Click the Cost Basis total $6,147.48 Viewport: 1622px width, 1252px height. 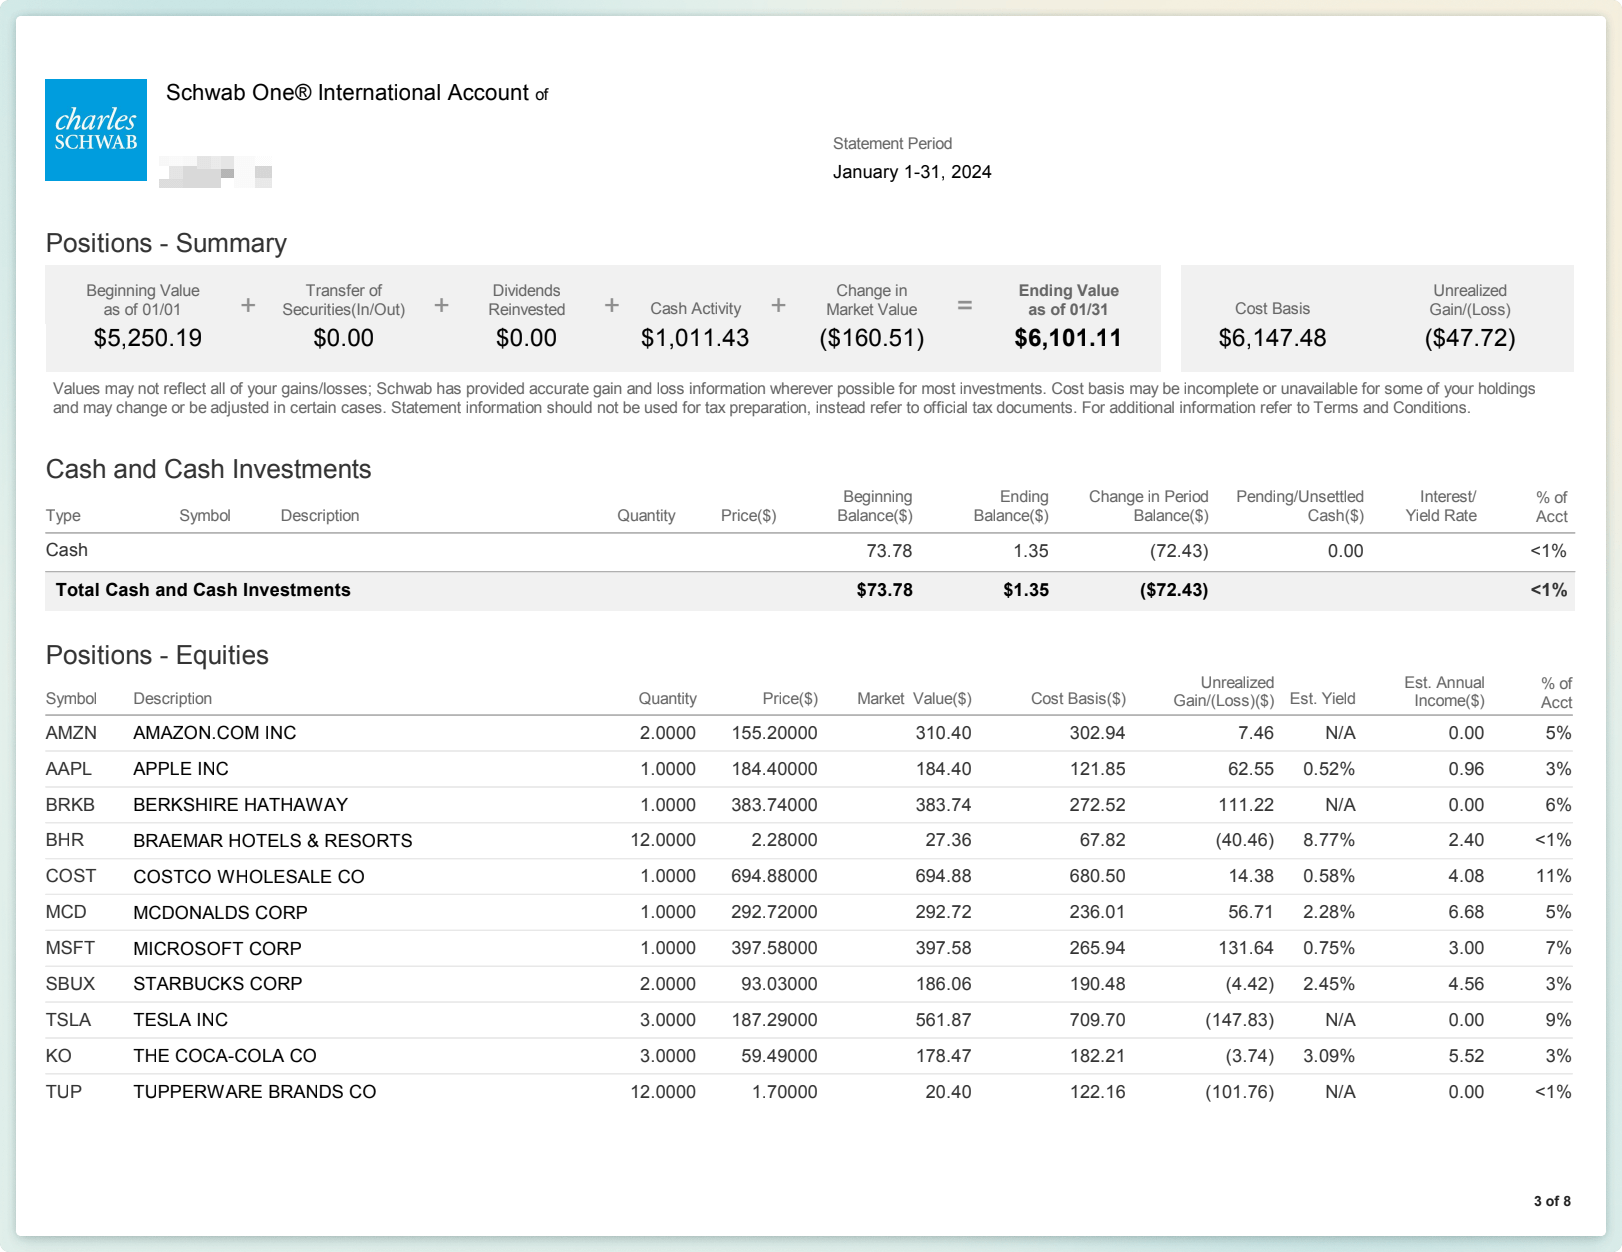click(1271, 338)
